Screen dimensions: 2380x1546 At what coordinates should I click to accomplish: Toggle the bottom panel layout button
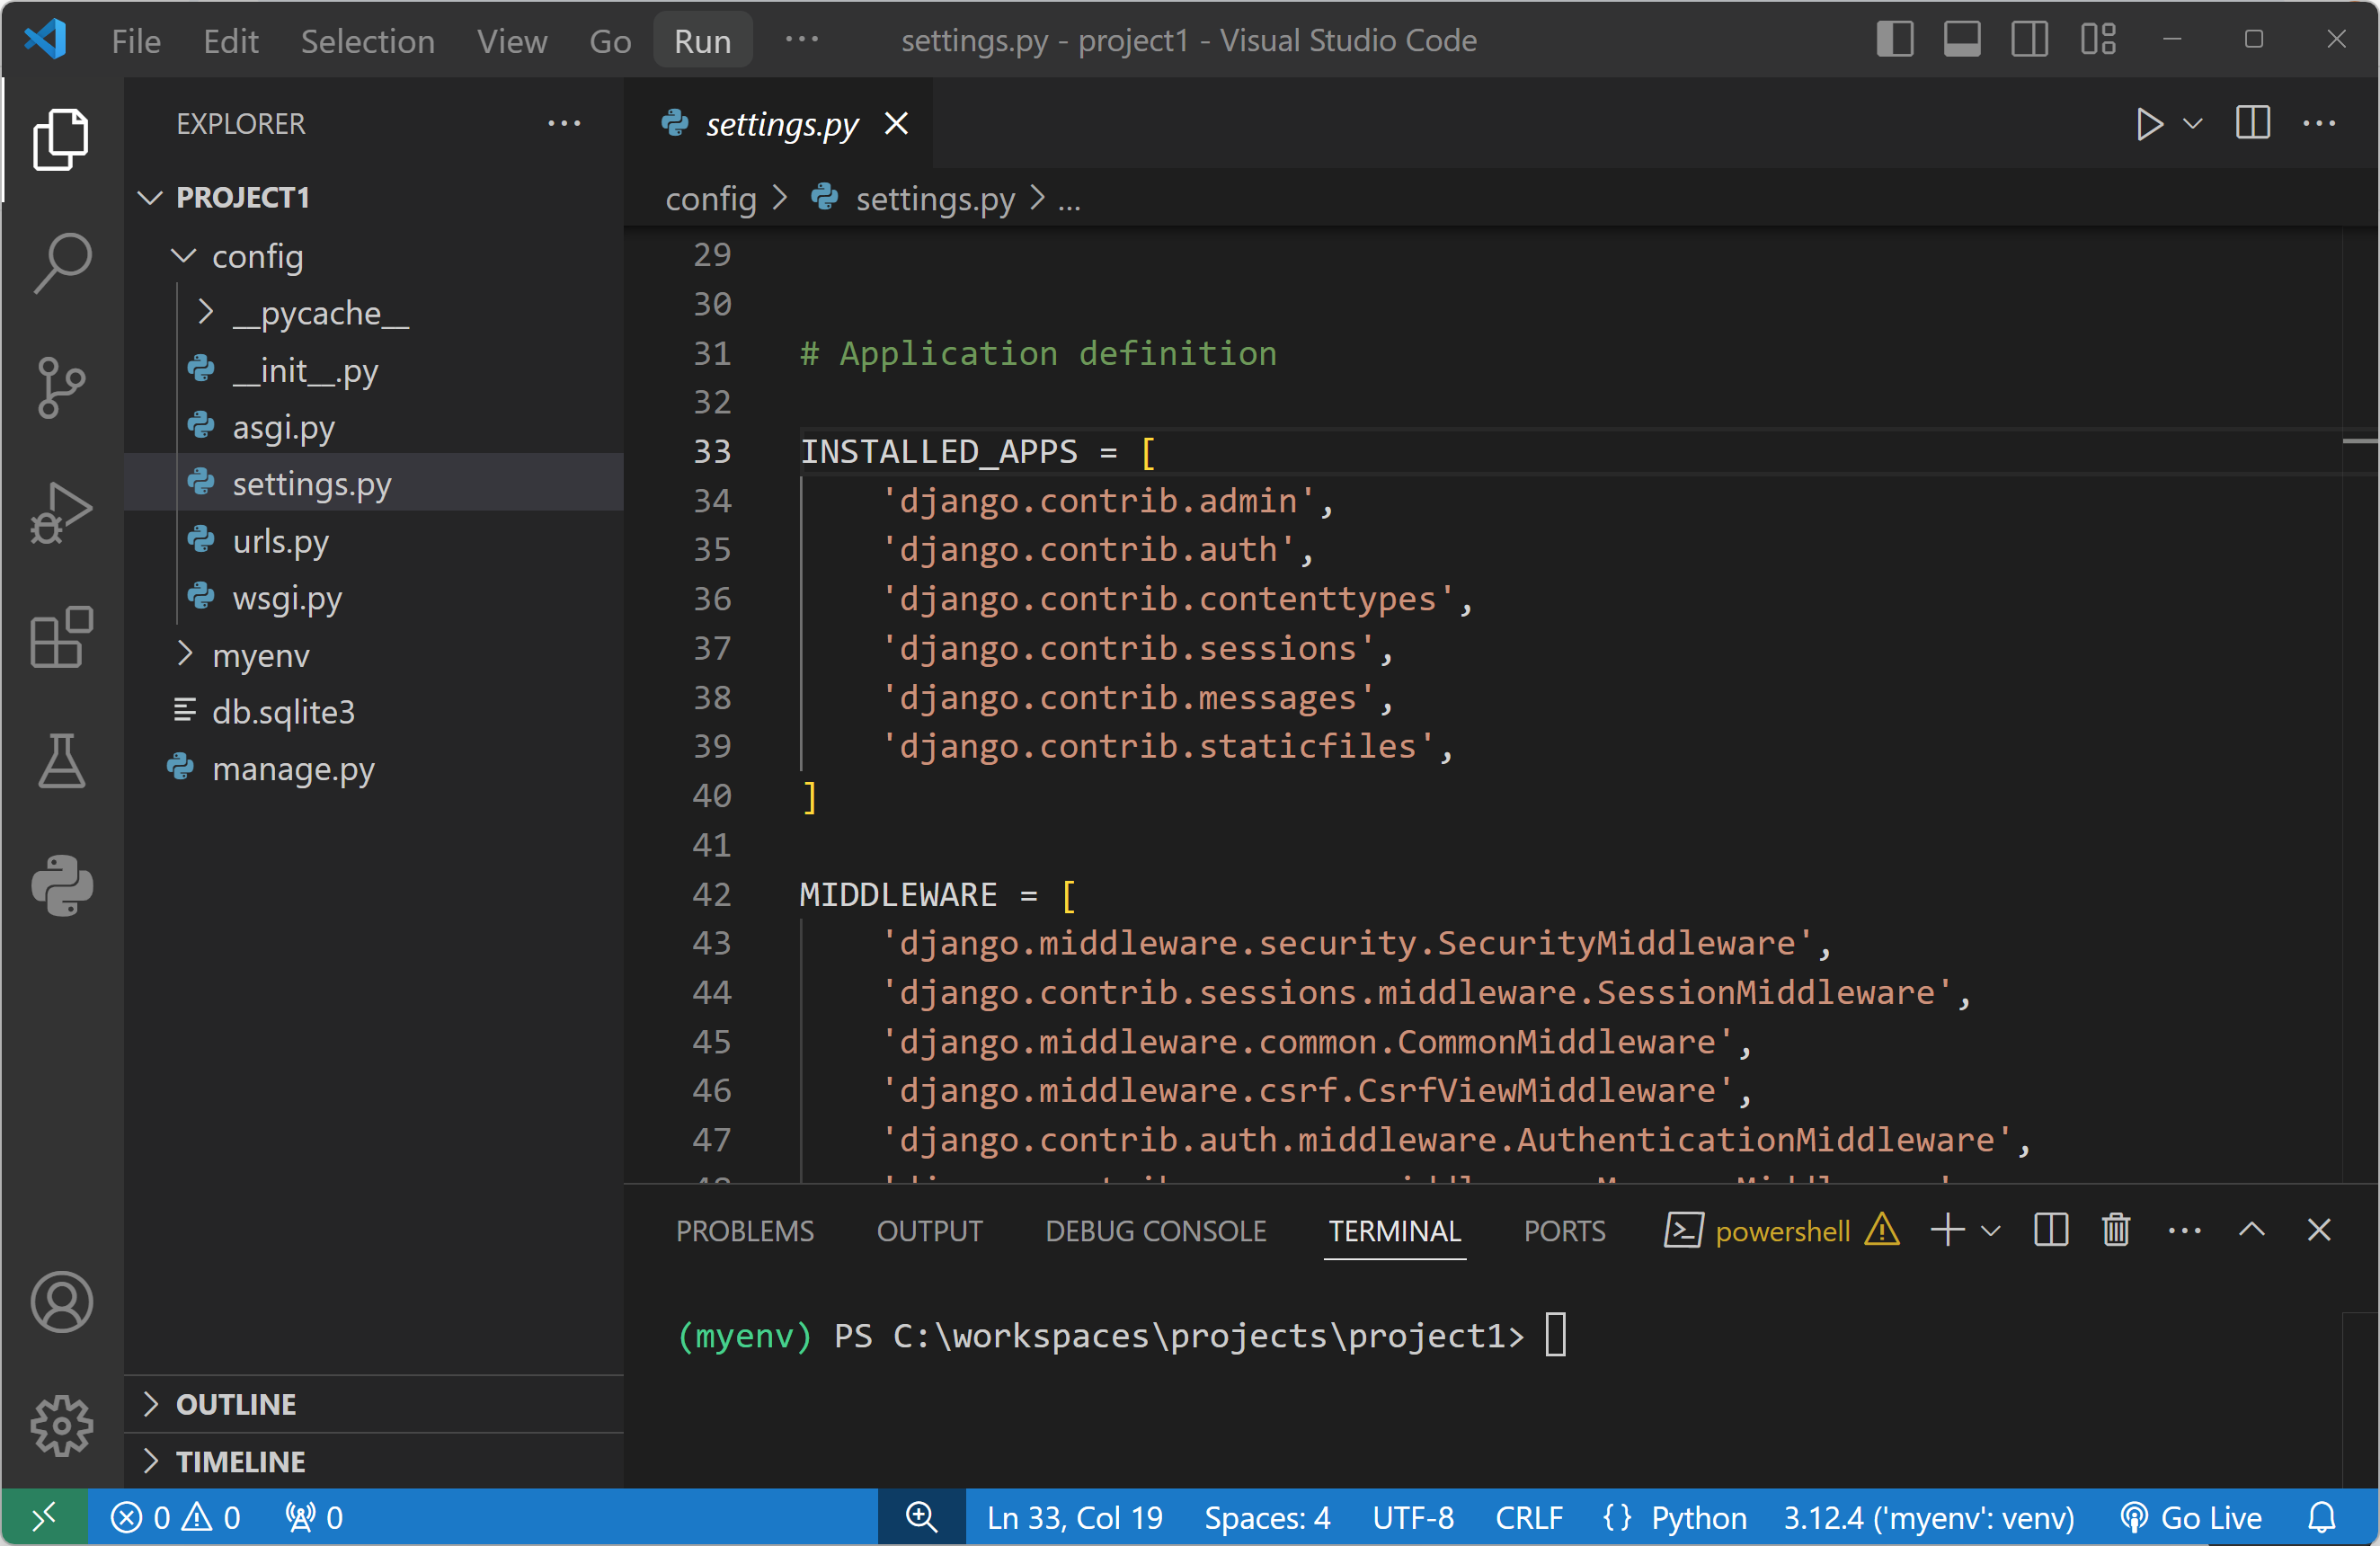(x=1962, y=40)
